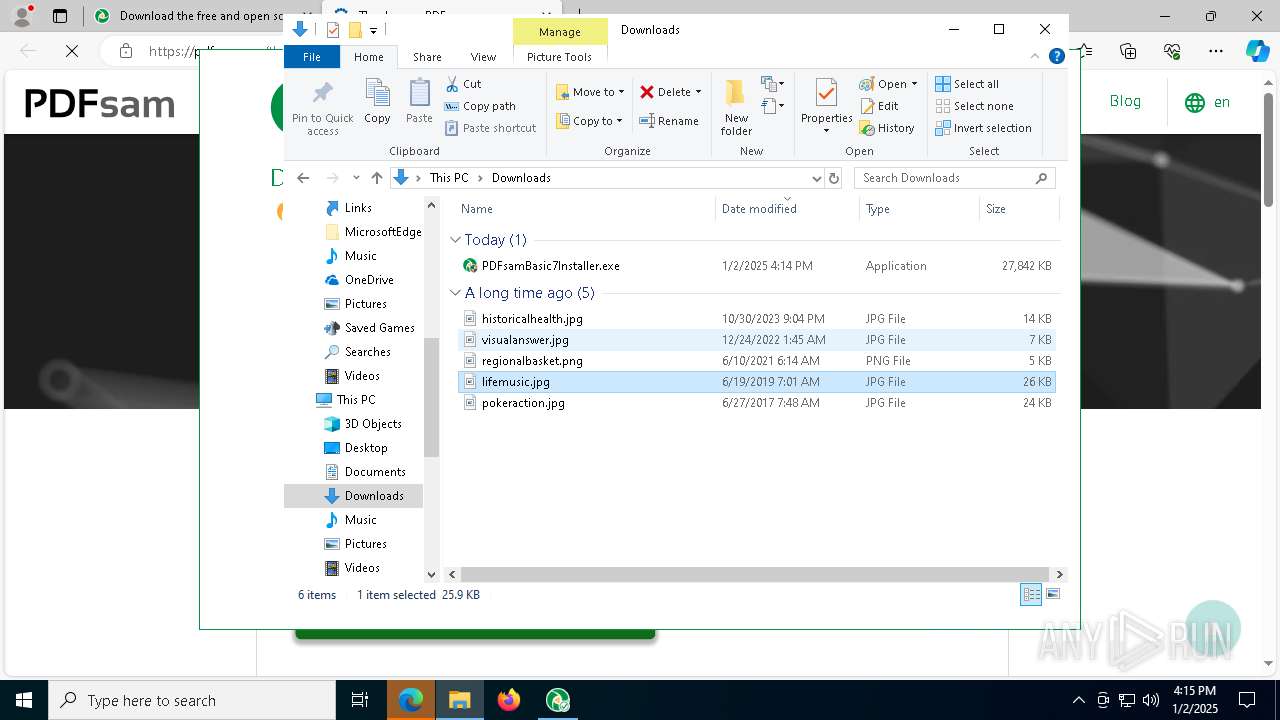
Task: Open the File menu tab
Action: tap(312, 57)
